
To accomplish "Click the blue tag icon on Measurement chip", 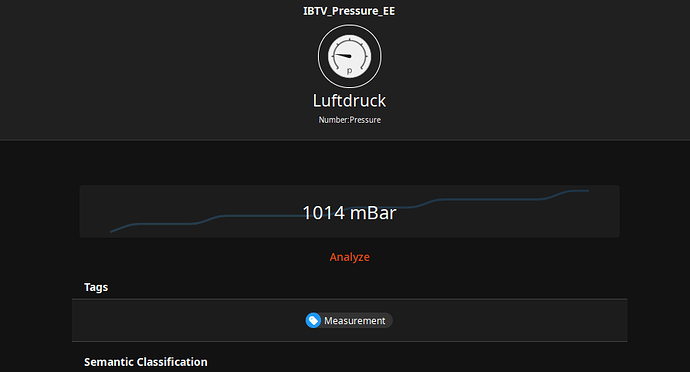I will click(313, 320).
